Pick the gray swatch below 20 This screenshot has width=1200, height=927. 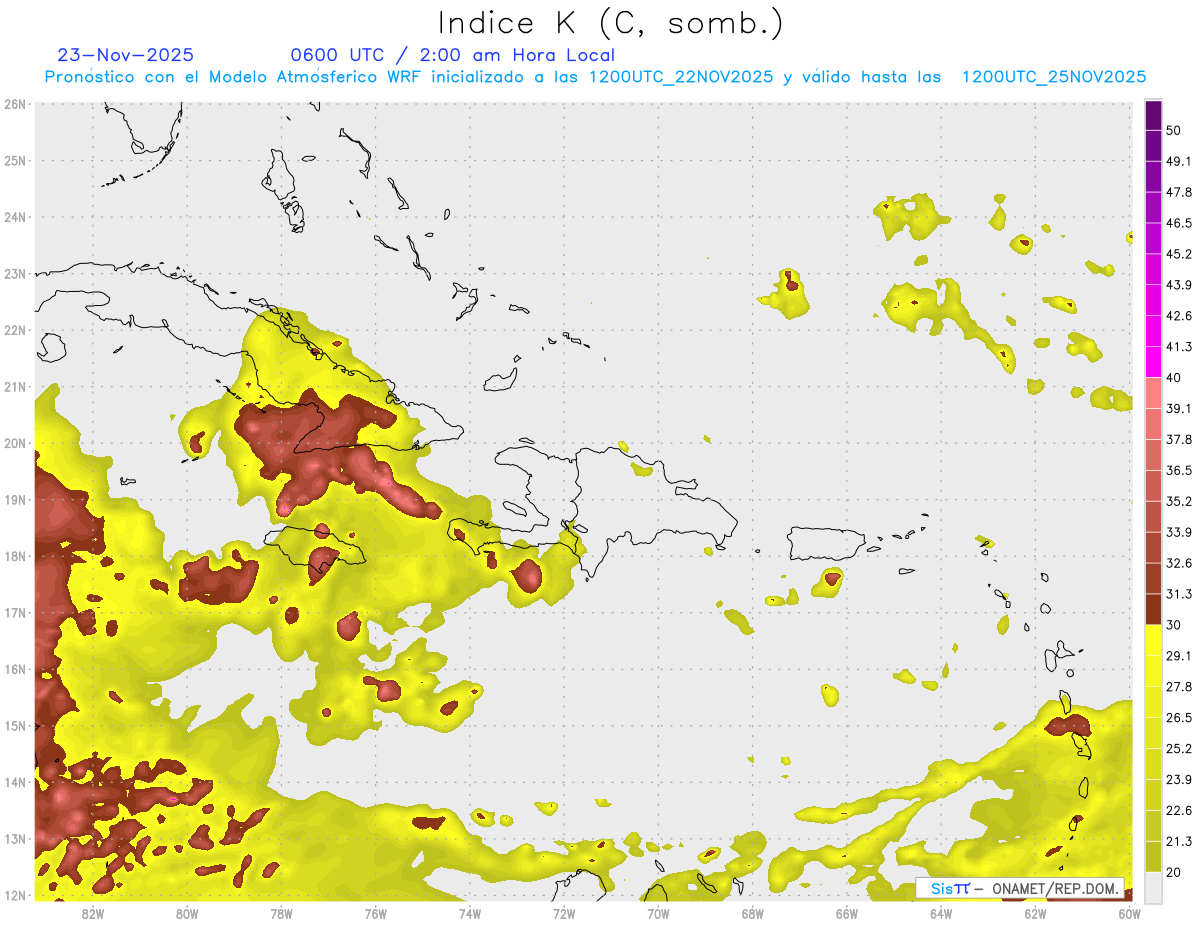pos(1153,887)
